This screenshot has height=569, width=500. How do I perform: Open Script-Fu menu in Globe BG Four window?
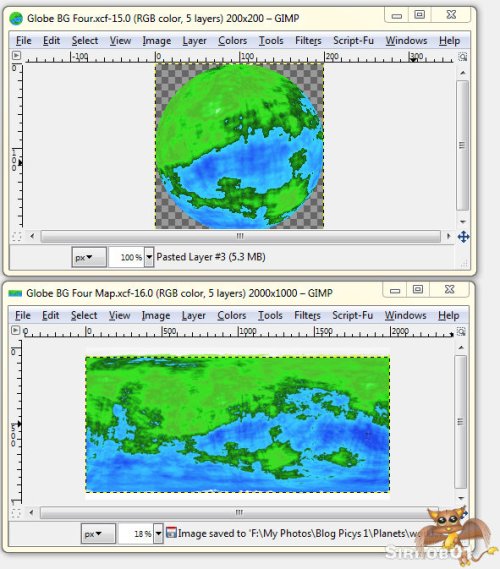point(353,41)
